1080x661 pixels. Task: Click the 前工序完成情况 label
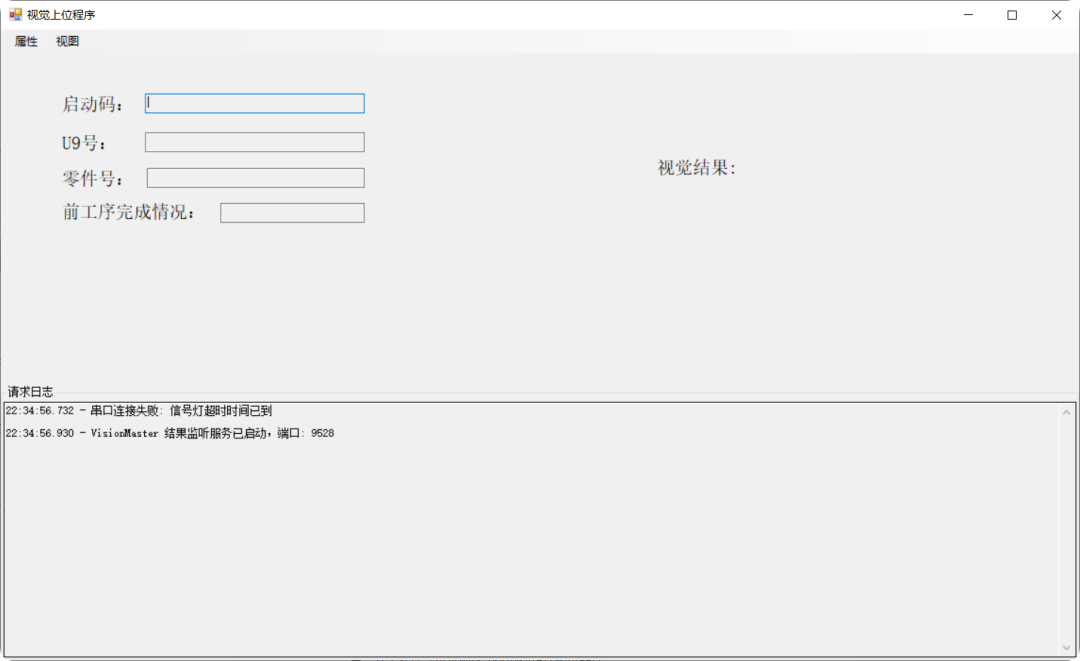click(x=129, y=212)
